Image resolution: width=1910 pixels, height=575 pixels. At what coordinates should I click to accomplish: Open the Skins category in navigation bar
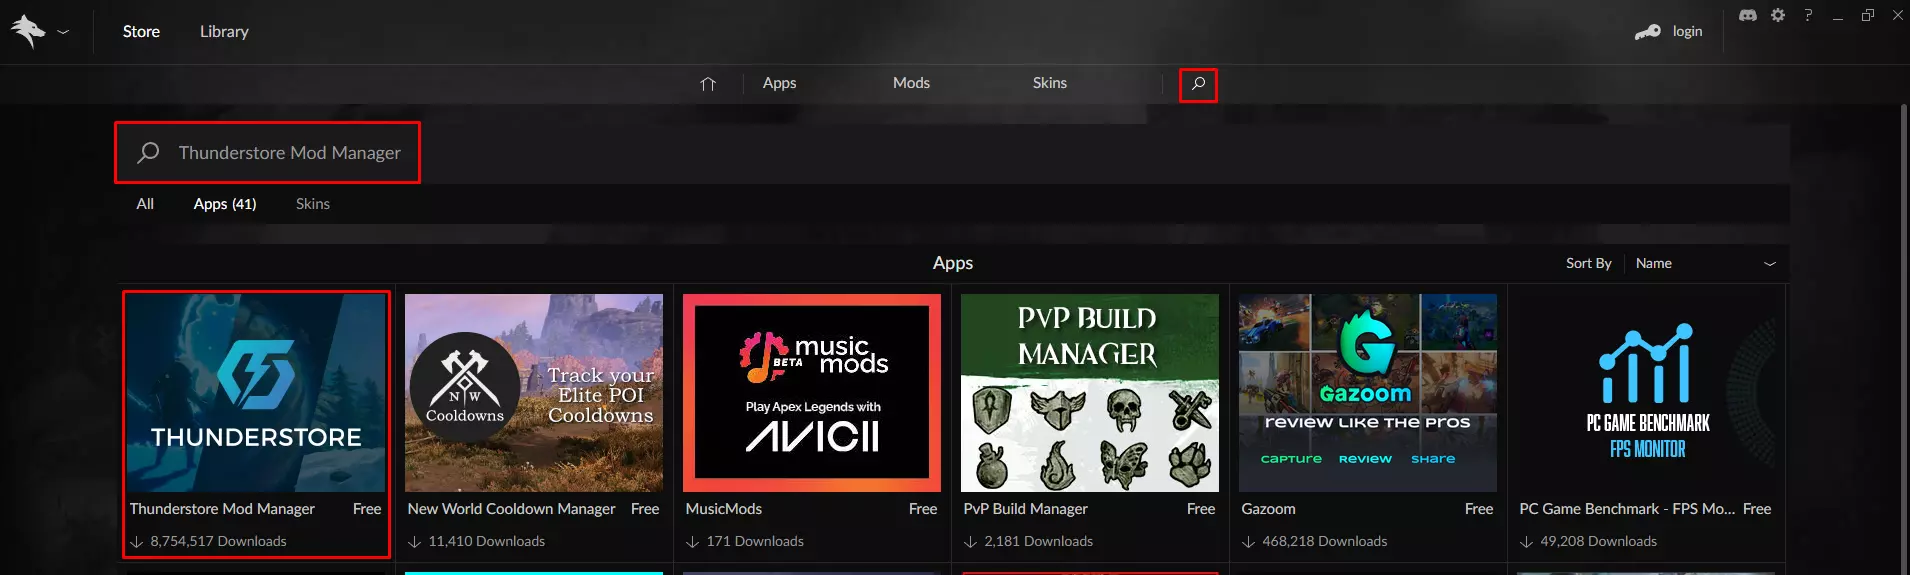pos(1049,83)
